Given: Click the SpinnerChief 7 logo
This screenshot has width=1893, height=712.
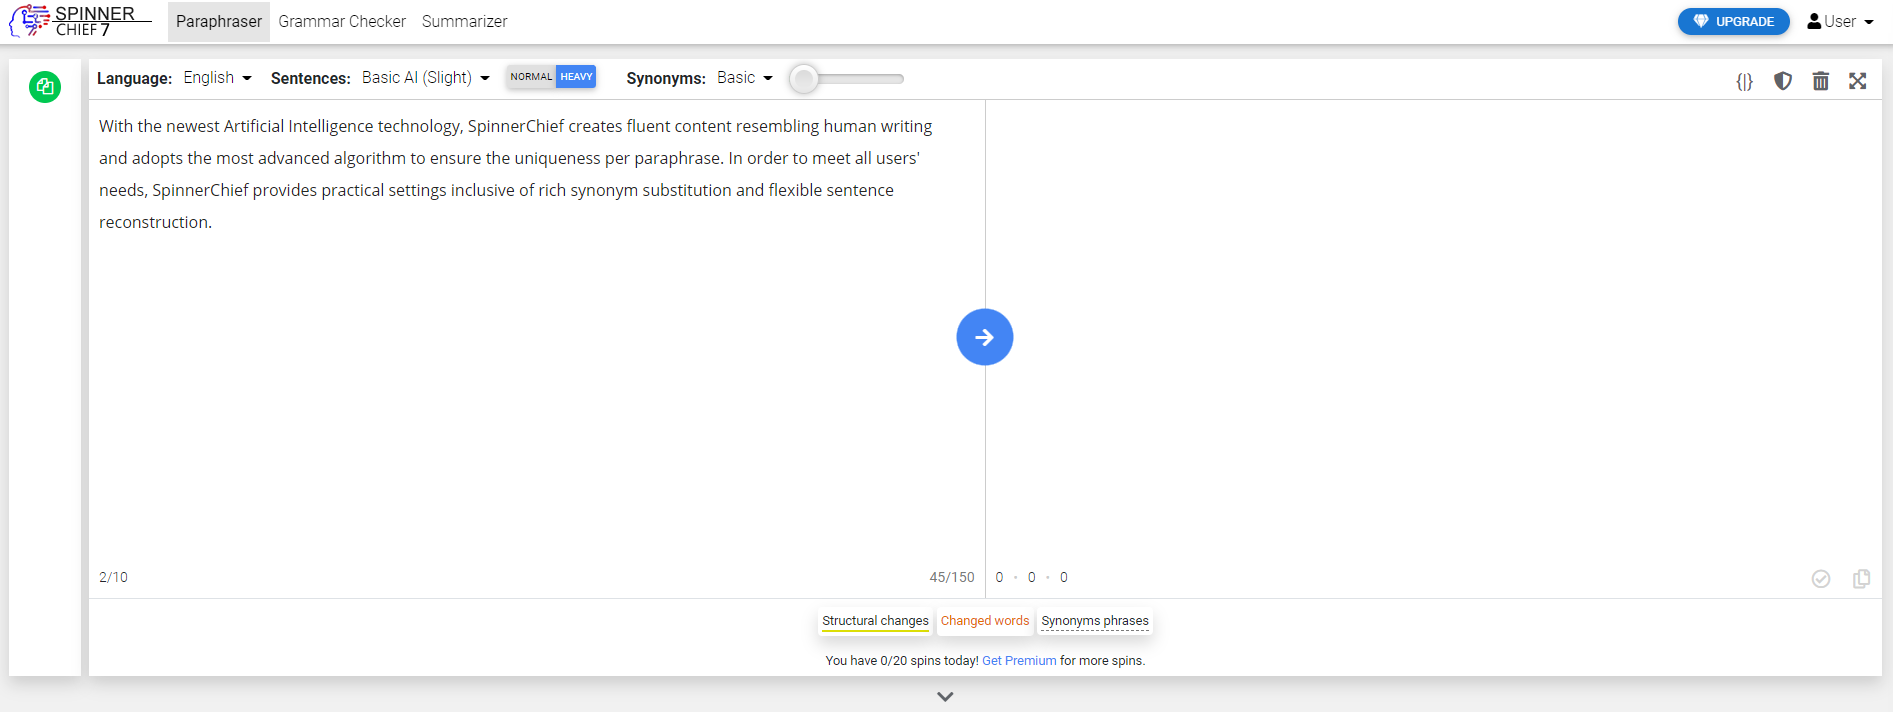Looking at the screenshot, I should tap(80, 21).
